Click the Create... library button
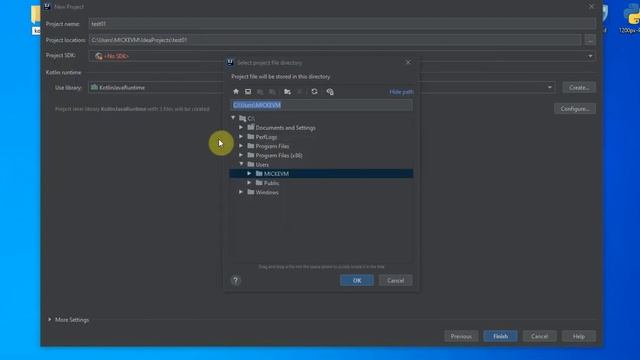 [579, 87]
